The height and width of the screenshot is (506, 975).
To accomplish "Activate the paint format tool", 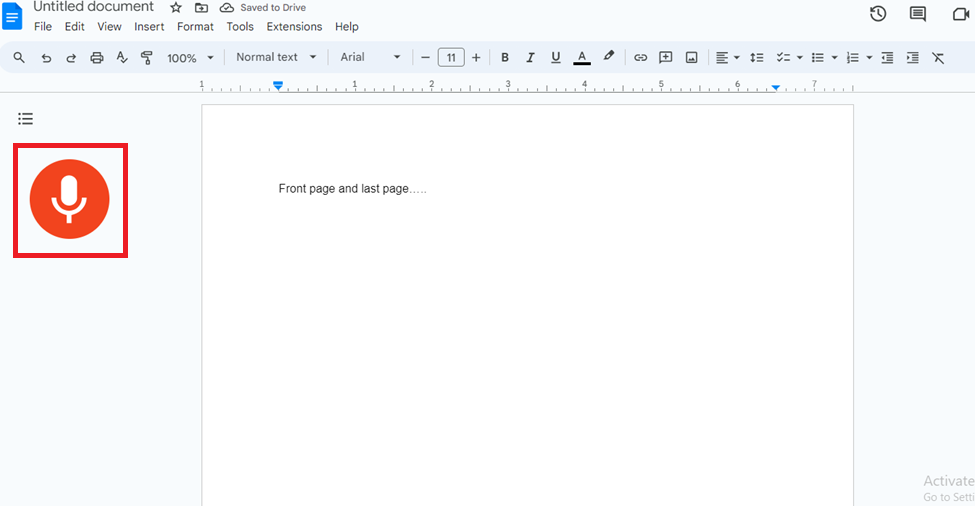I will pyautogui.click(x=147, y=58).
